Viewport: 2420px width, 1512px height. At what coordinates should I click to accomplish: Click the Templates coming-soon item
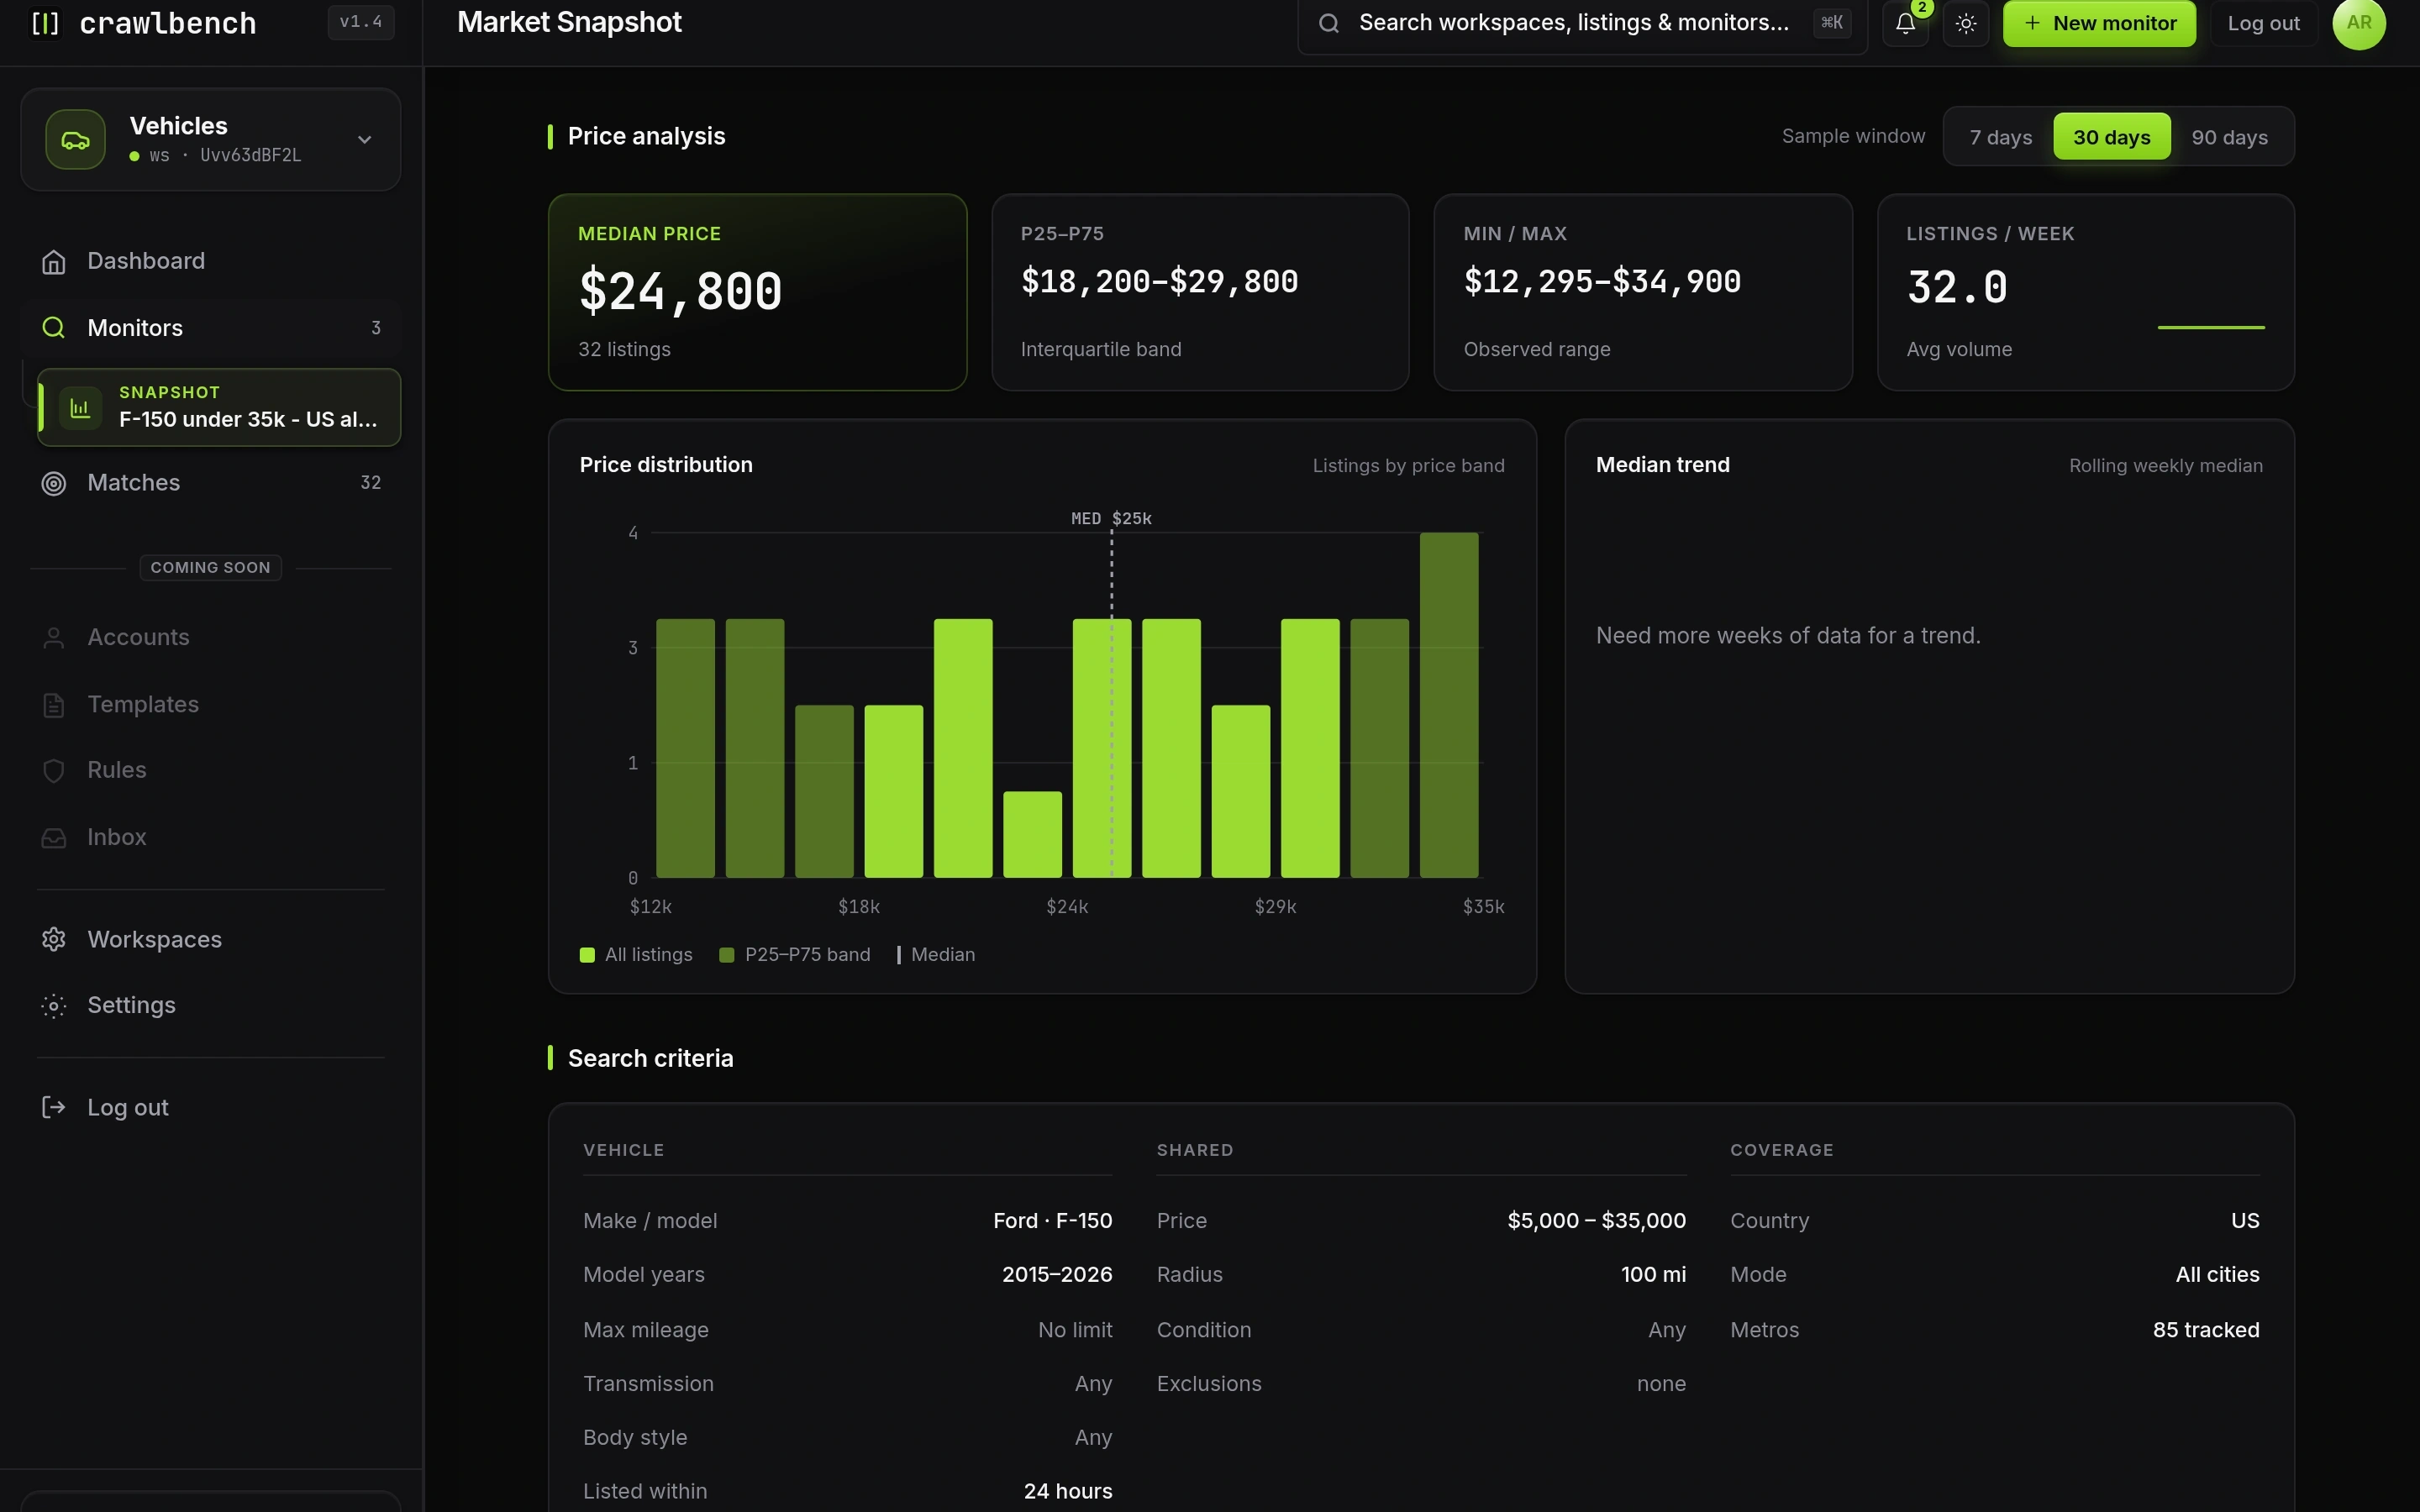coord(211,705)
